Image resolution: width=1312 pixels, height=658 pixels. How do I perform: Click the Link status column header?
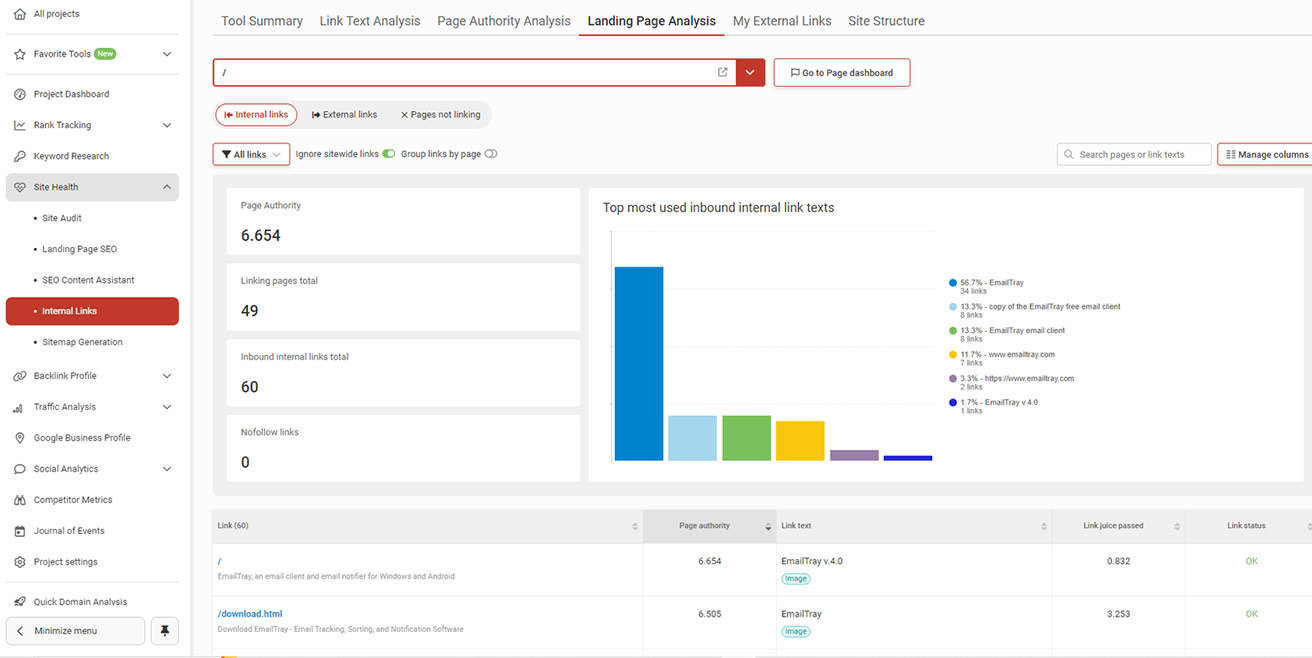click(x=1247, y=526)
